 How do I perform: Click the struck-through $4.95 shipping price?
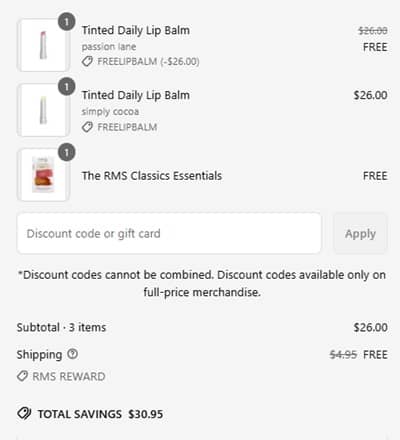(343, 354)
